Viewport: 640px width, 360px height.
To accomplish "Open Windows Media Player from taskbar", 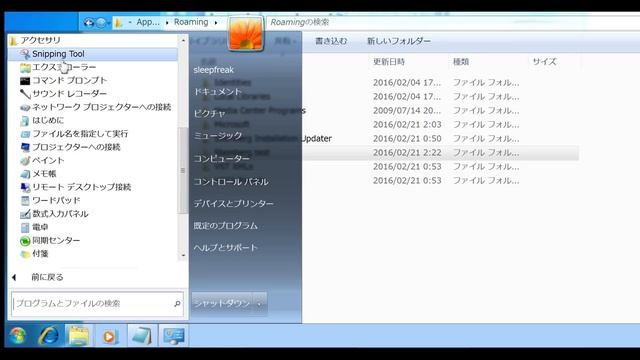I will (110, 336).
